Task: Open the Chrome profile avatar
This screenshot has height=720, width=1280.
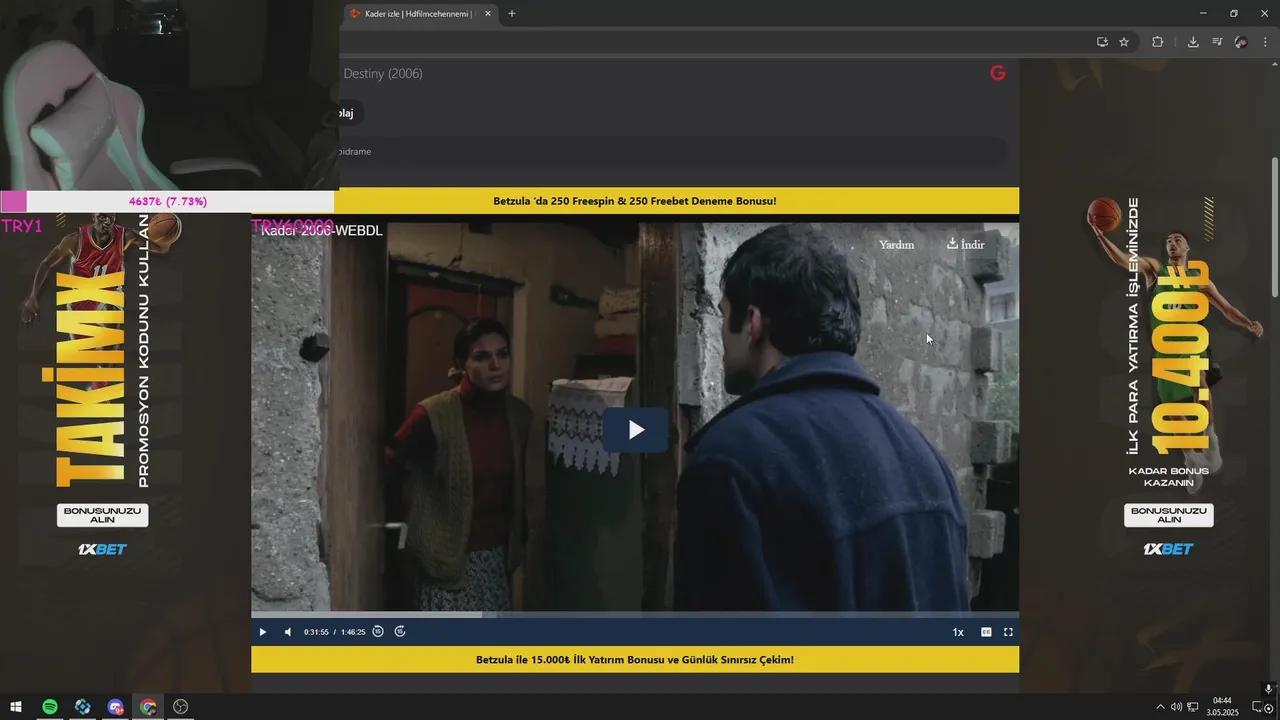Action: tap(1241, 42)
